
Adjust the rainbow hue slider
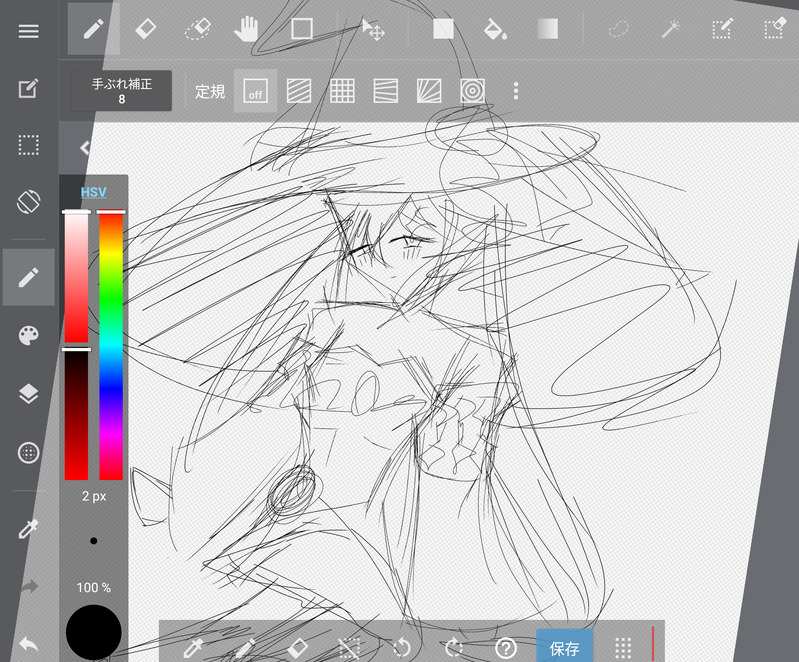click(x=111, y=346)
